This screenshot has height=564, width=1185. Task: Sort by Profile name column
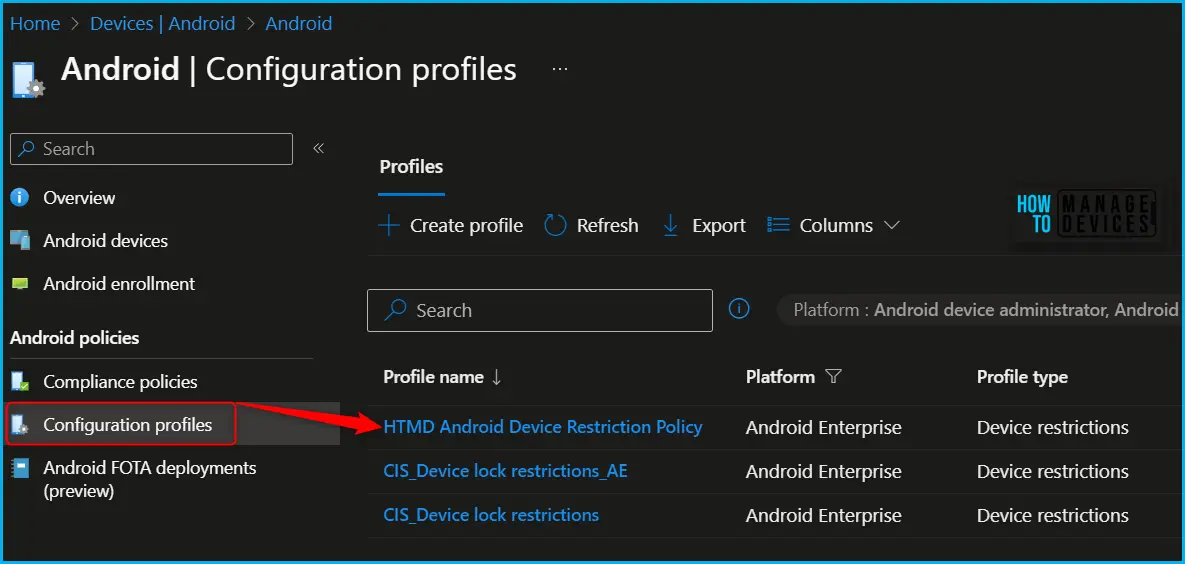(433, 377)
